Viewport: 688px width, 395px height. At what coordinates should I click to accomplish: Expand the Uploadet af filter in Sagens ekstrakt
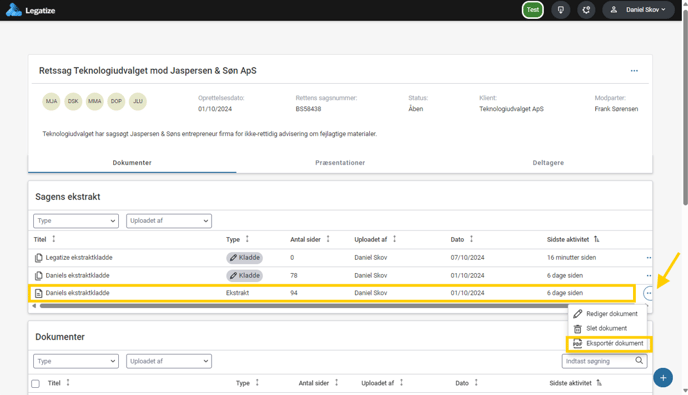[169, 221]
